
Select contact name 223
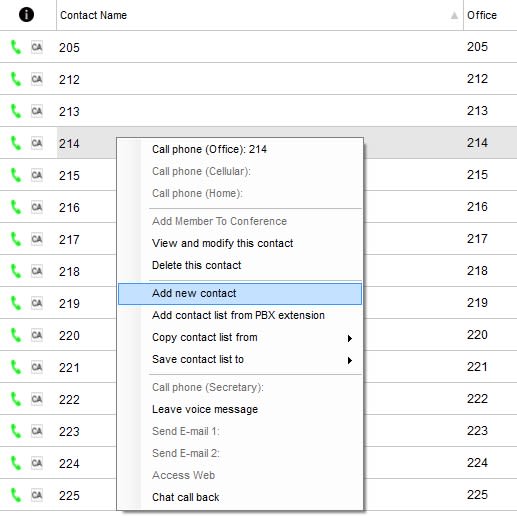69,431
